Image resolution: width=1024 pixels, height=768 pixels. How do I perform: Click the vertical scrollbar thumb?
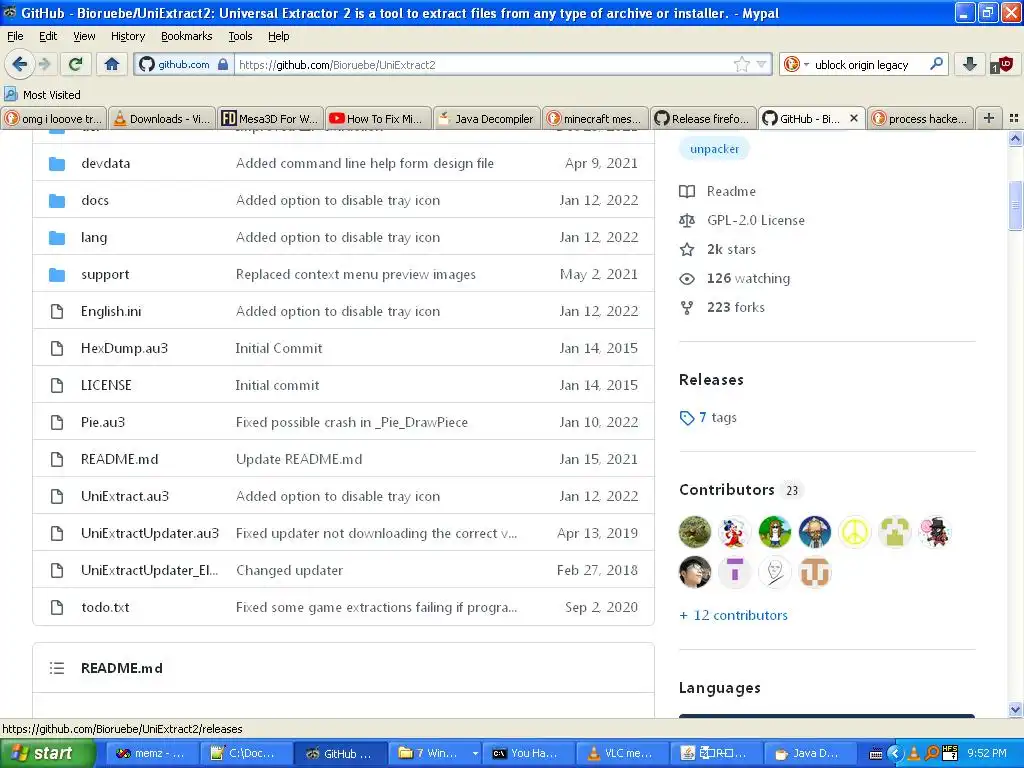coord(1015,205)
